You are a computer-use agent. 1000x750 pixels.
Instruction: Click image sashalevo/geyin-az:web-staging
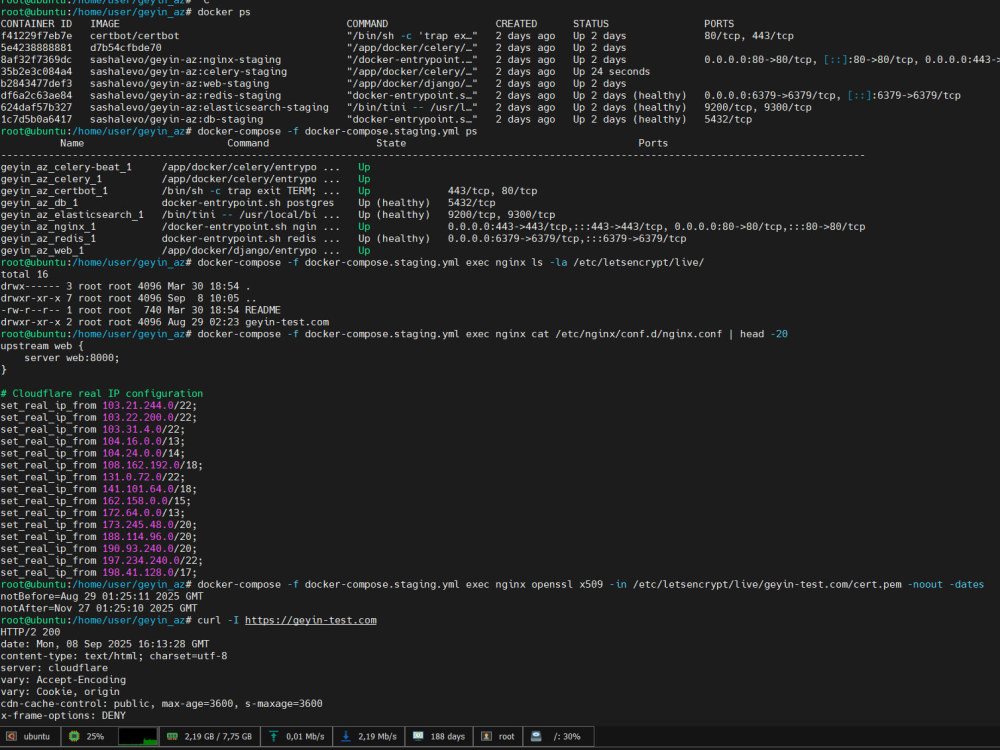pyautogui.click(x=179, y=84)
